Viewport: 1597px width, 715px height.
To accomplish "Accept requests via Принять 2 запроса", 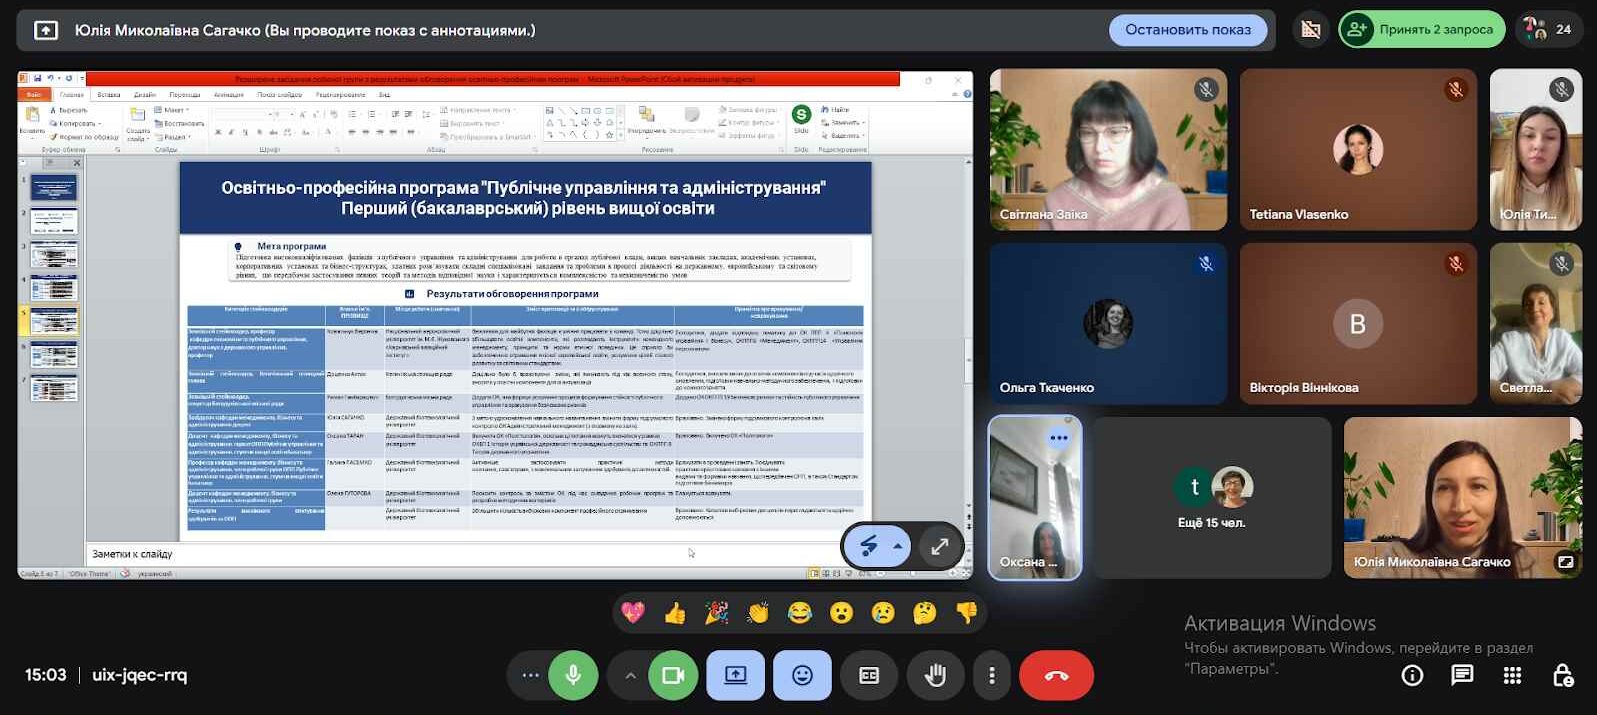I will pos(1422,30).
